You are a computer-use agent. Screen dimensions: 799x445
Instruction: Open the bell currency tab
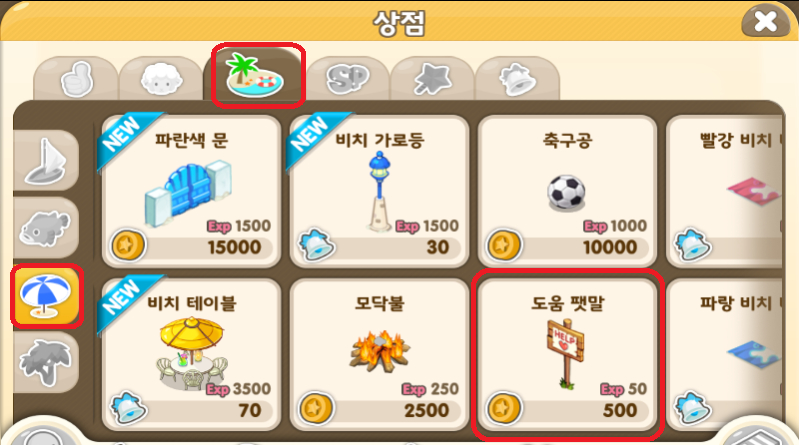[517, 79]
